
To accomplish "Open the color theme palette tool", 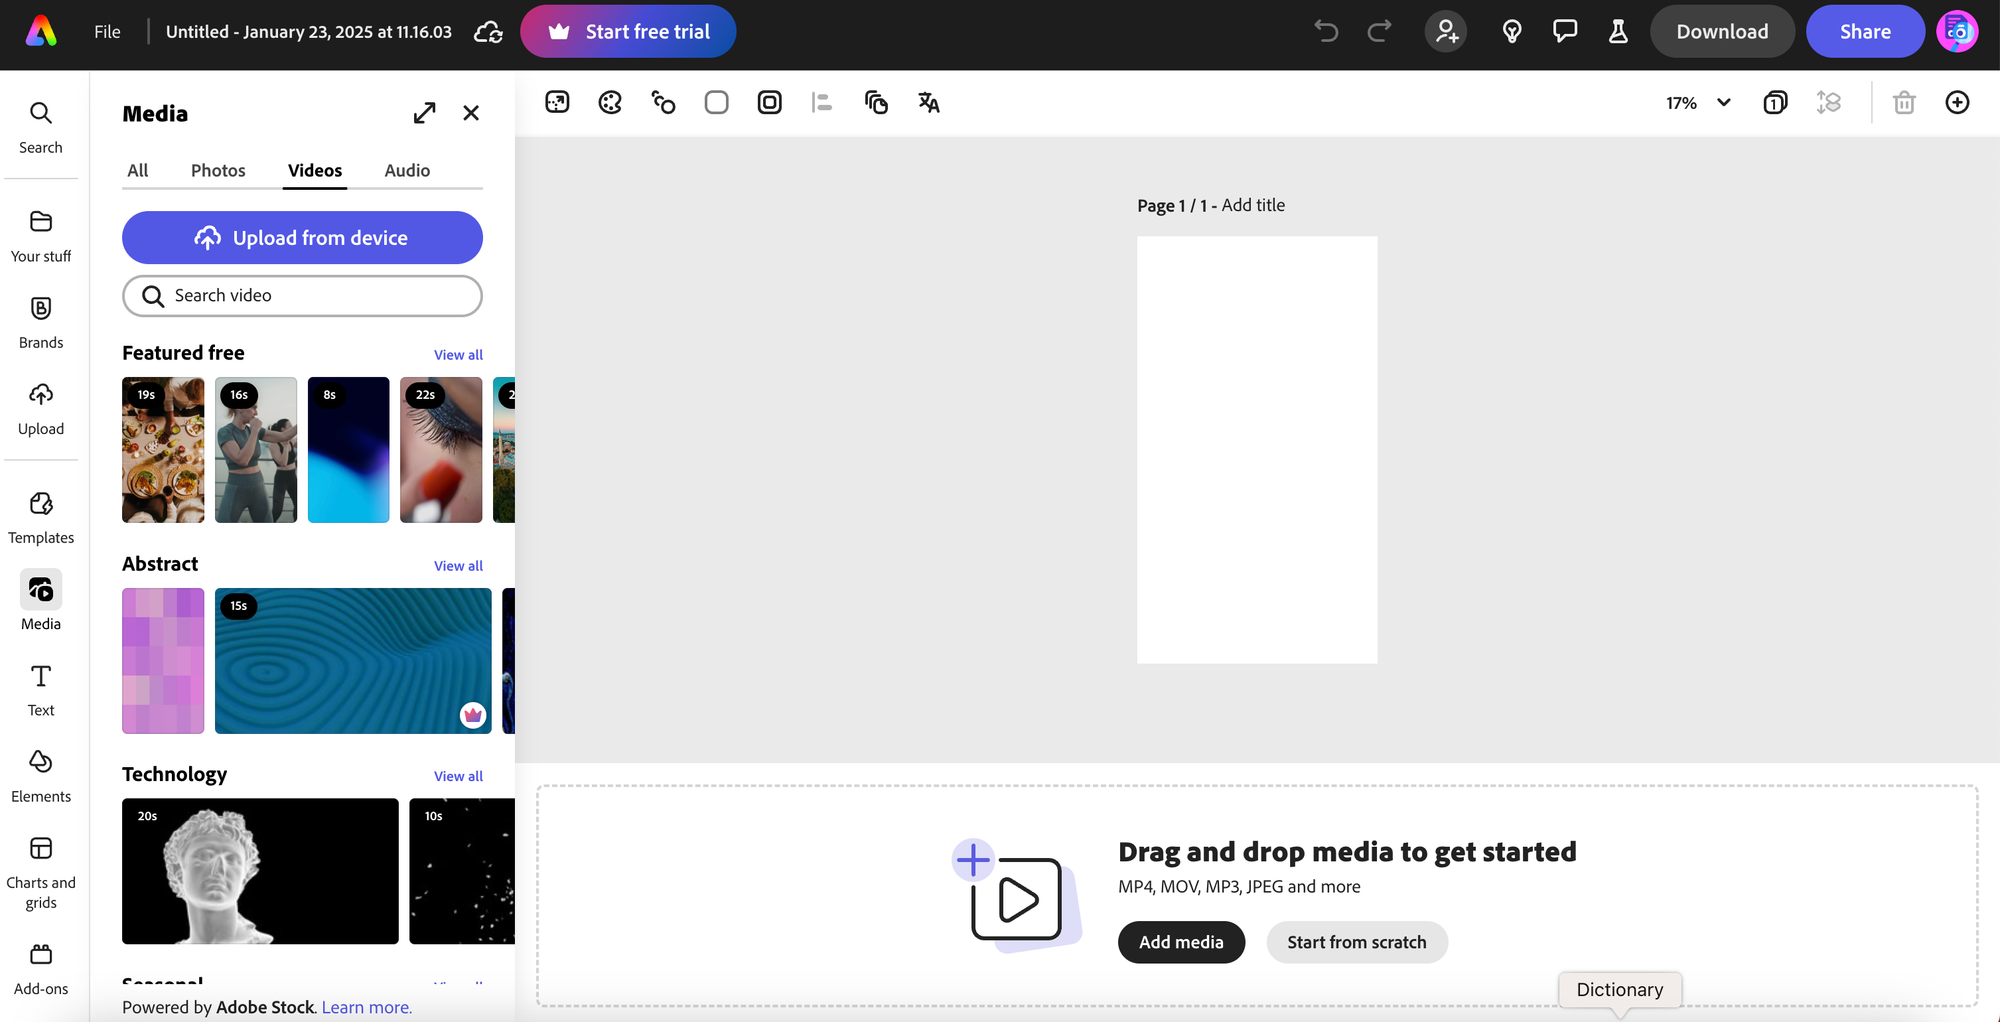I will (609, 102).
